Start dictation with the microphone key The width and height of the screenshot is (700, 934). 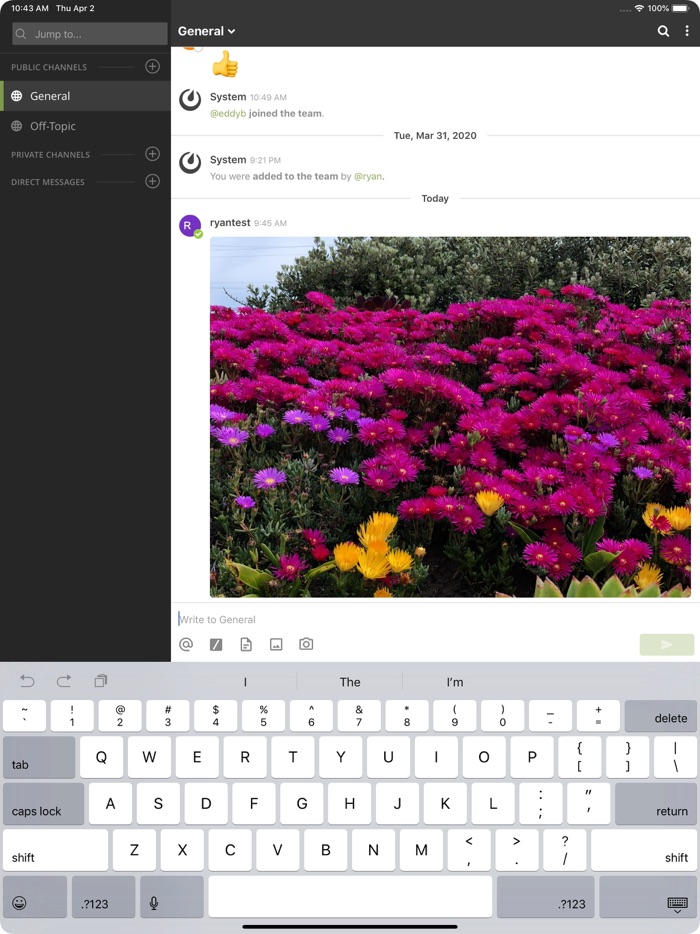(172, 896)
